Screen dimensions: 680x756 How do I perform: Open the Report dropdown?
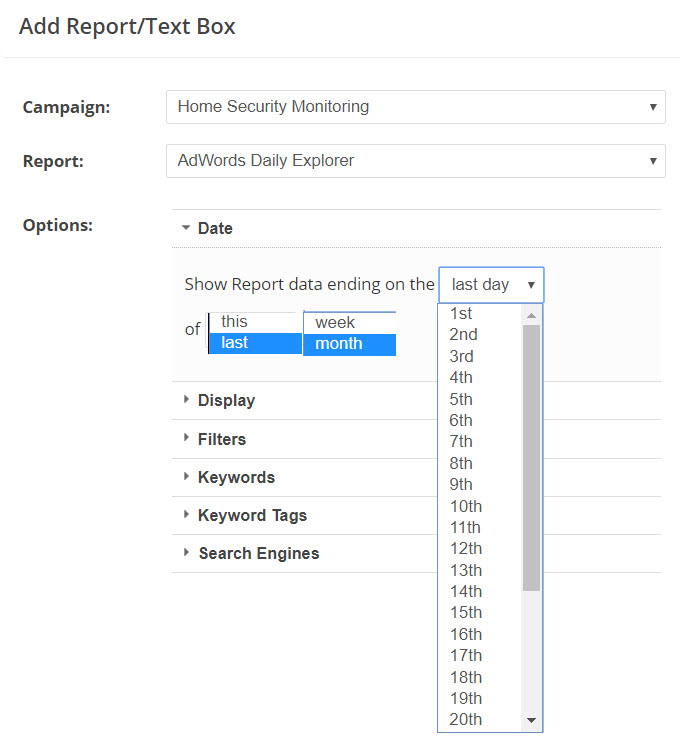point(415,161)
